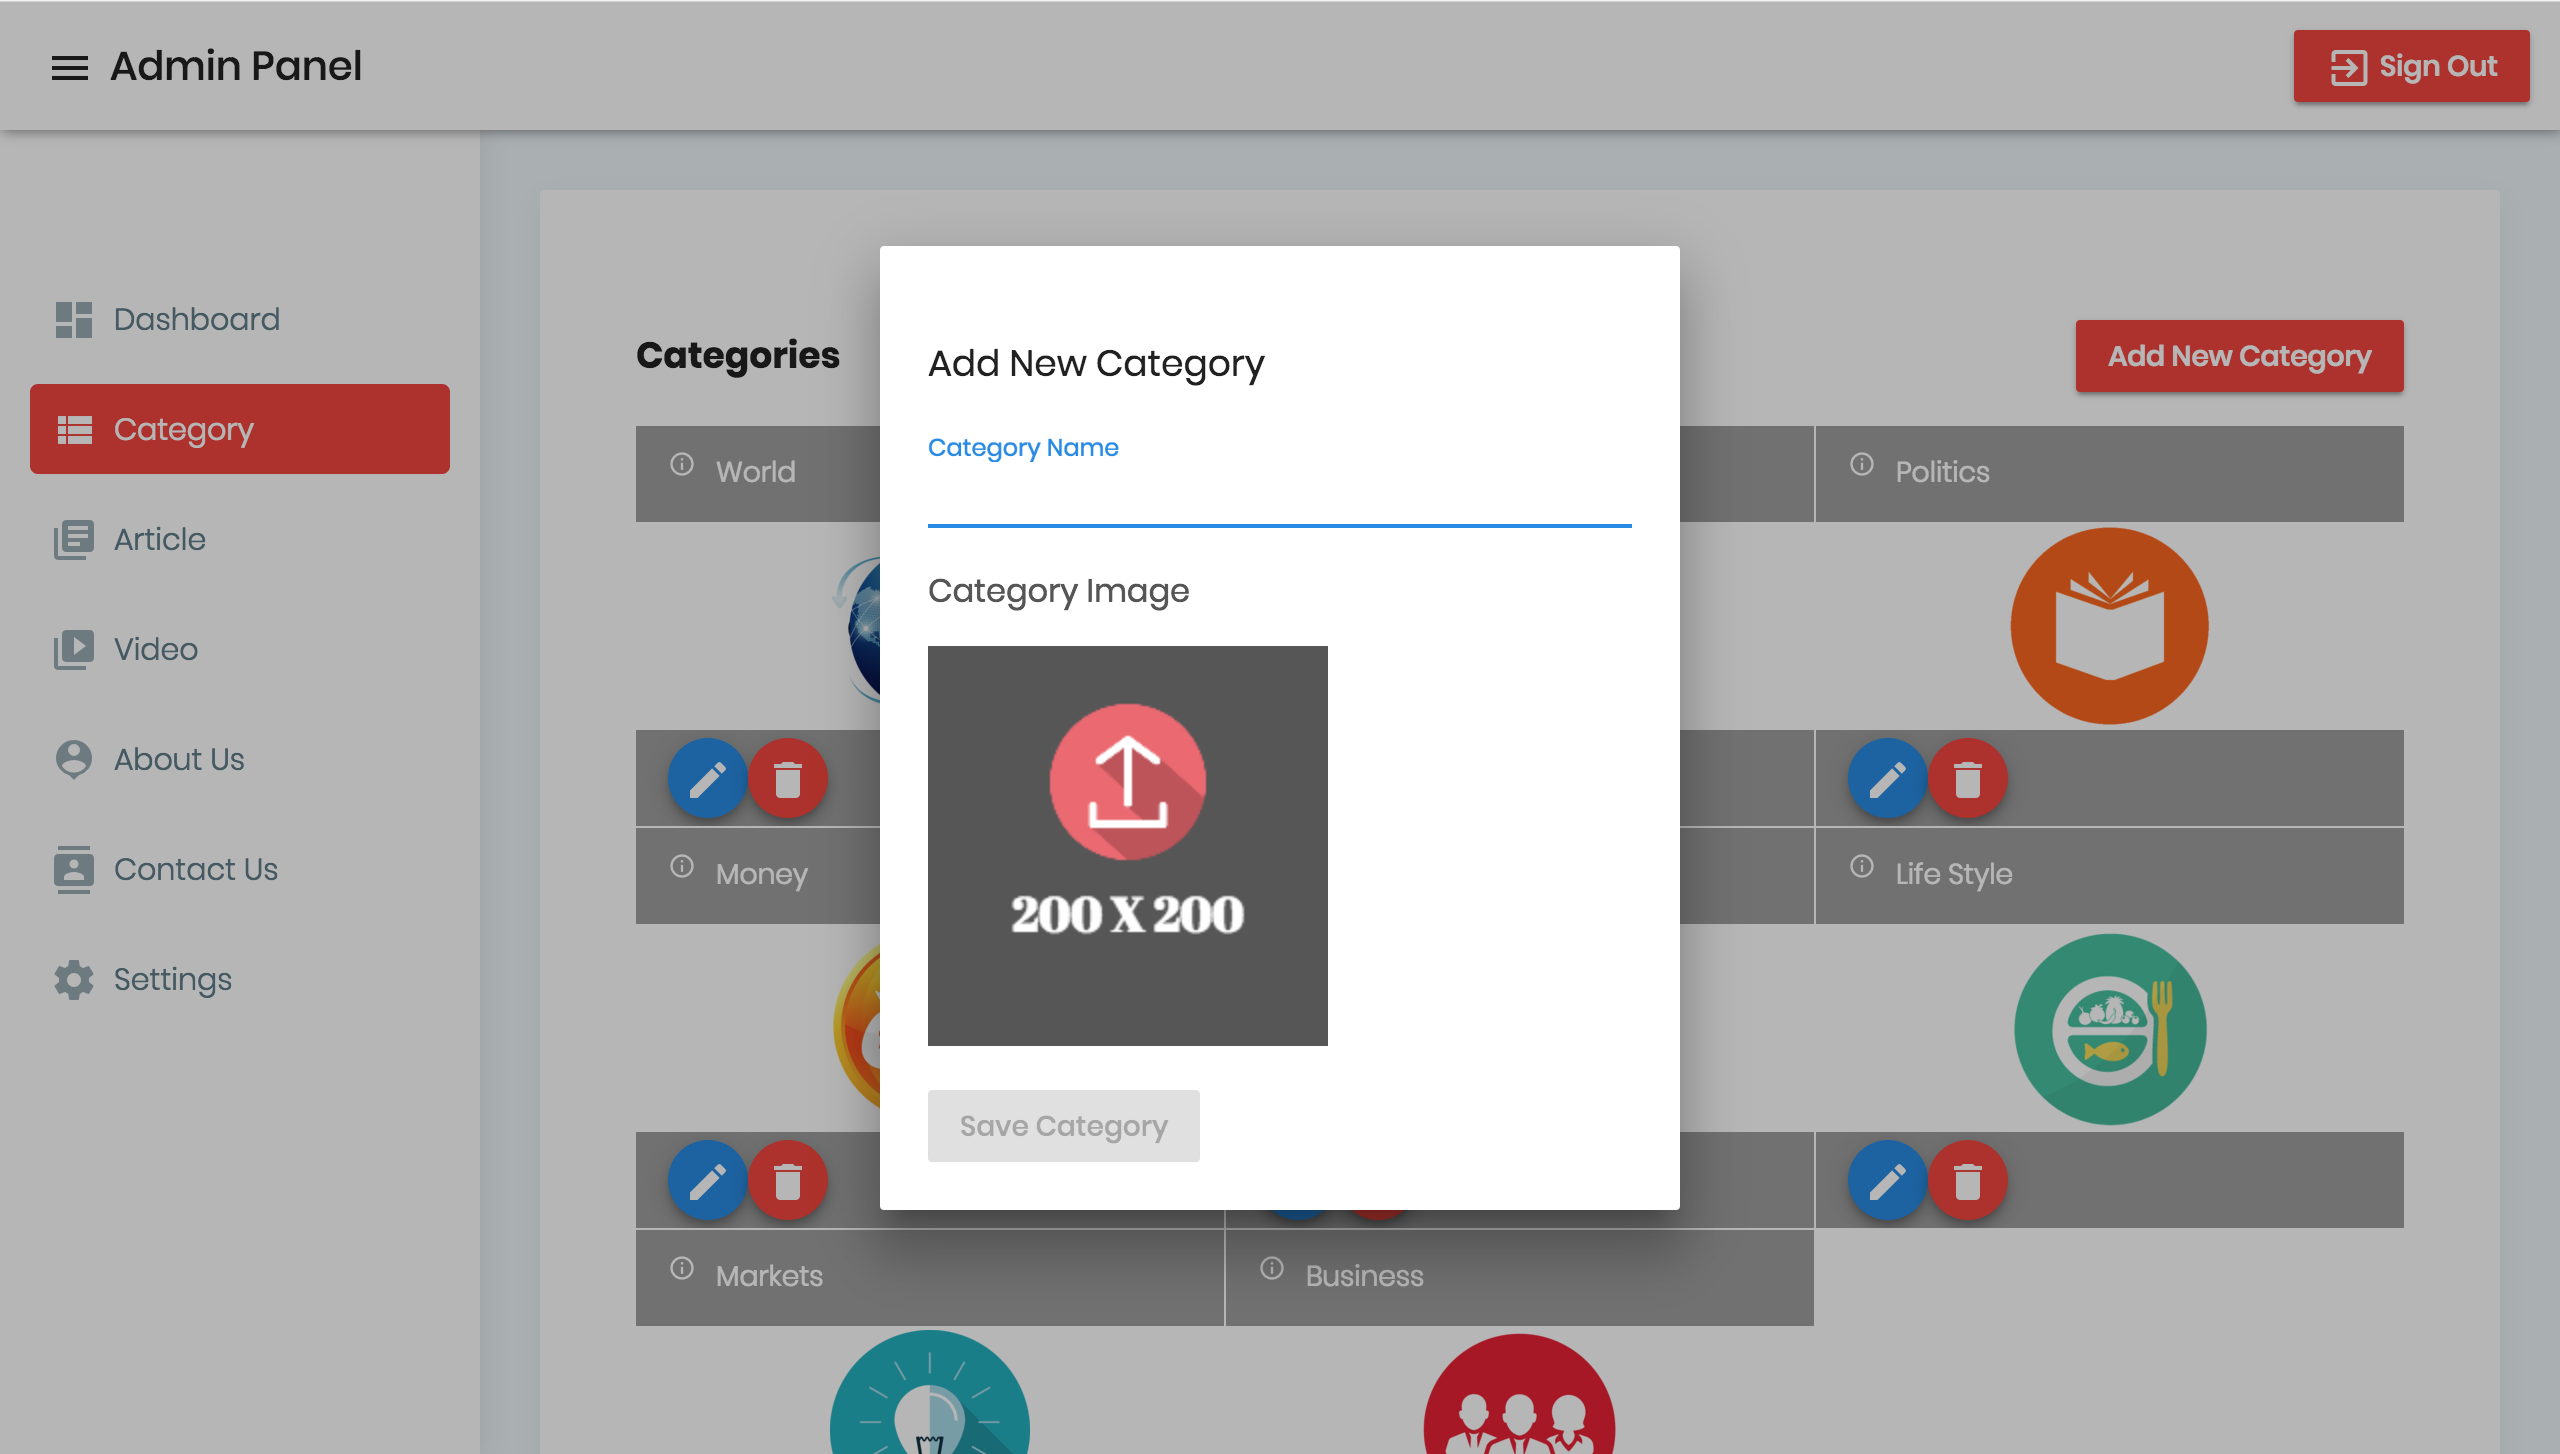The image size is (2560, 1454).
Task: Click the trash icon for World category
Action: click(788, 779)
